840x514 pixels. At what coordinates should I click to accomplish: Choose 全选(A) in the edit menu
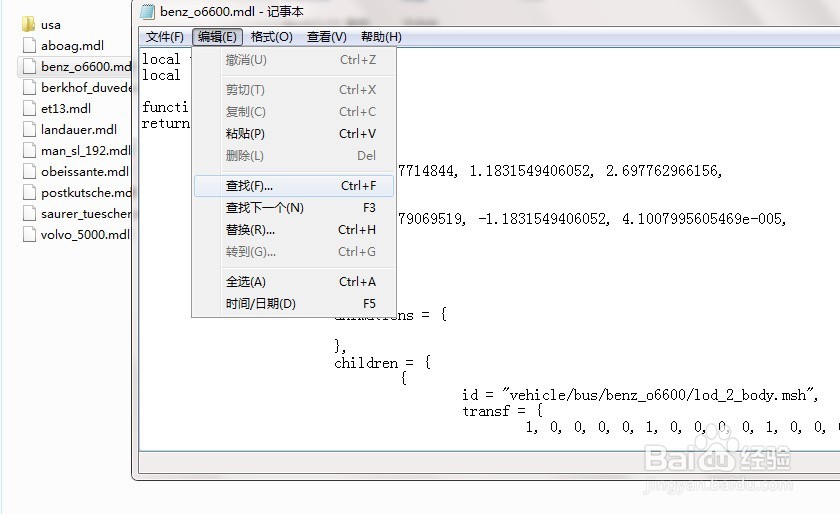pyautogui.click(x=294, y=281)
